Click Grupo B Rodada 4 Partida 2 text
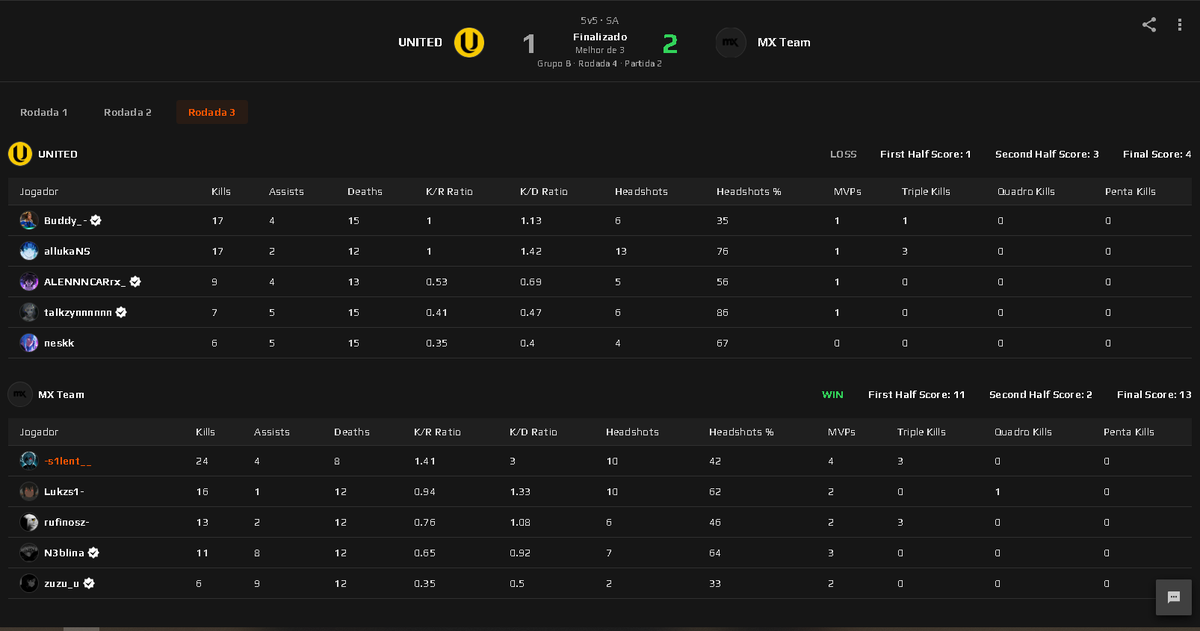Image resolution: width=1200 pixels, height=631 pixels. [600, 63]
